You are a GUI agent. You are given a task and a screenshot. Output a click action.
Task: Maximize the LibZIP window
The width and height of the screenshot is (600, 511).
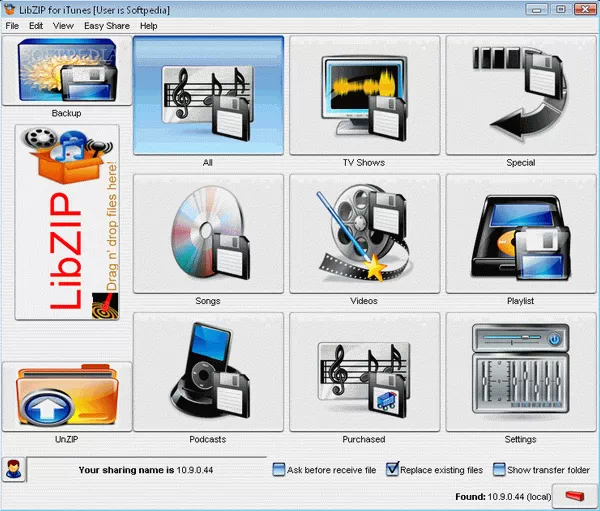561,9
